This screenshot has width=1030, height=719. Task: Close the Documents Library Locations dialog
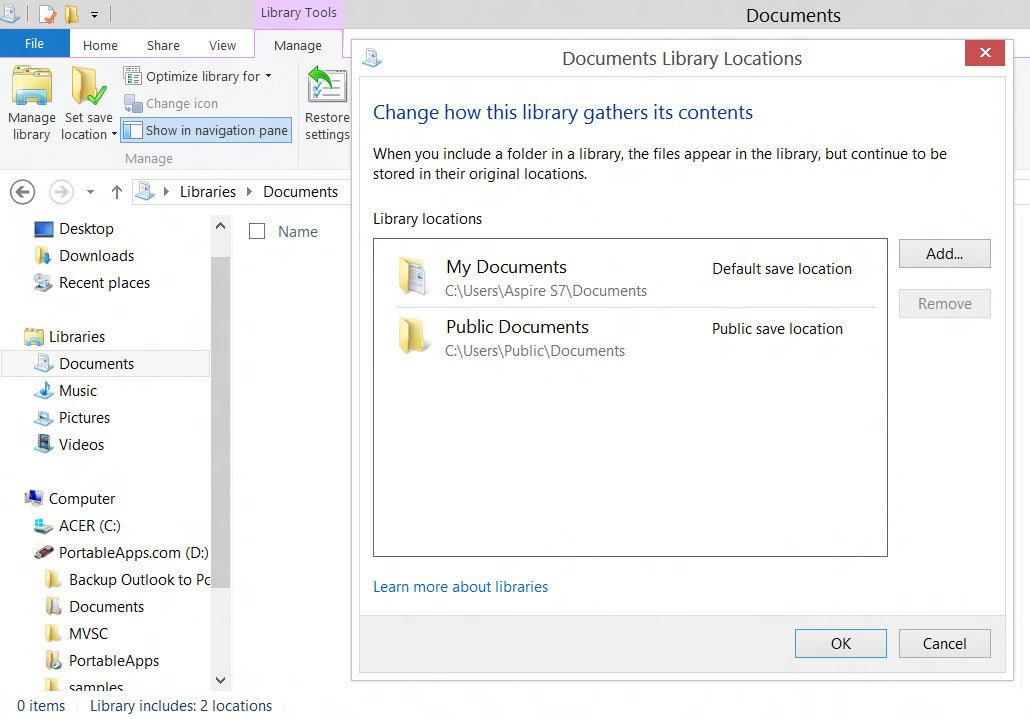point(984,53)
